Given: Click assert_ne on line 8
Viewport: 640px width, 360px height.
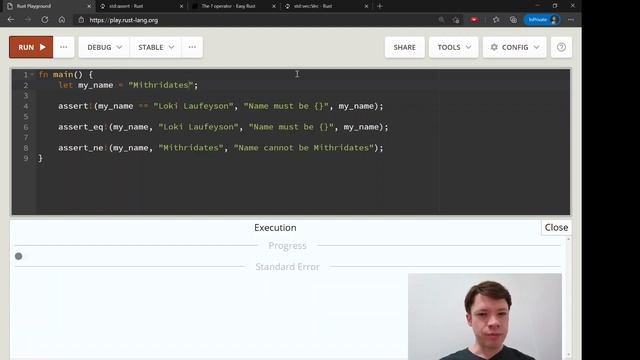Looking at the screenshot, I should point(82,147).
